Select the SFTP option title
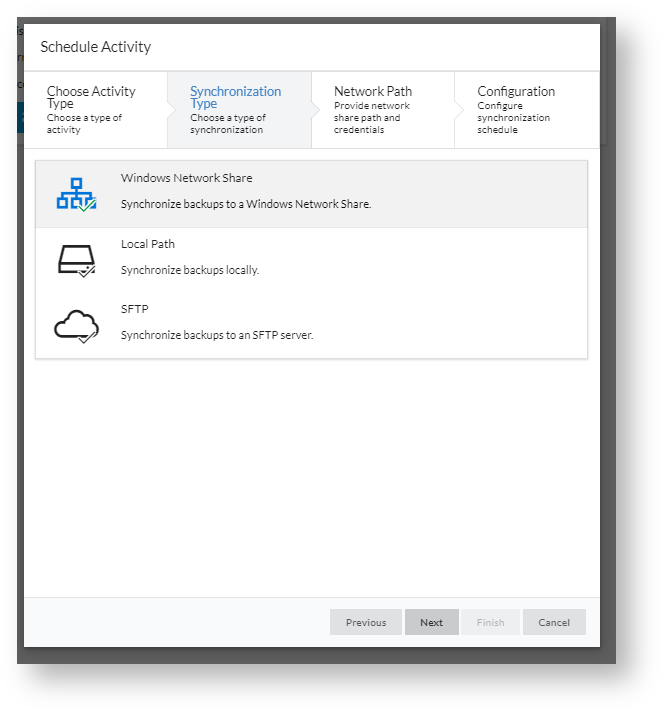The height and width of the screenshot is (712, 664). (134, 309)
